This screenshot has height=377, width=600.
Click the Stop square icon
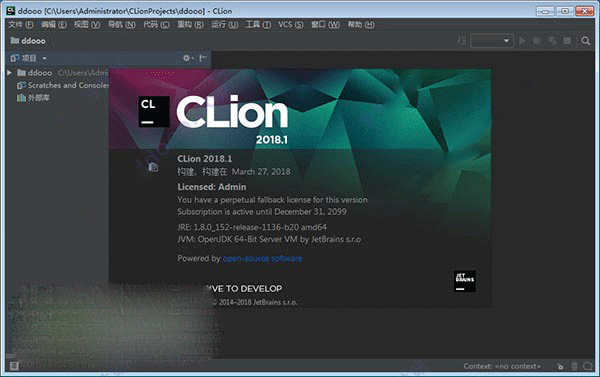tap(567, 41)
